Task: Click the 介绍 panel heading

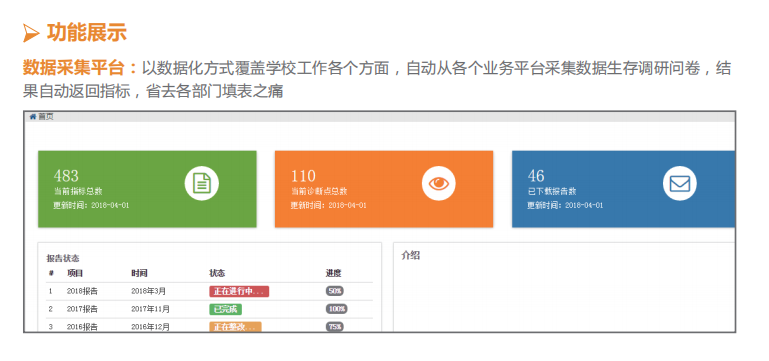Action: (x=410, y=256)
